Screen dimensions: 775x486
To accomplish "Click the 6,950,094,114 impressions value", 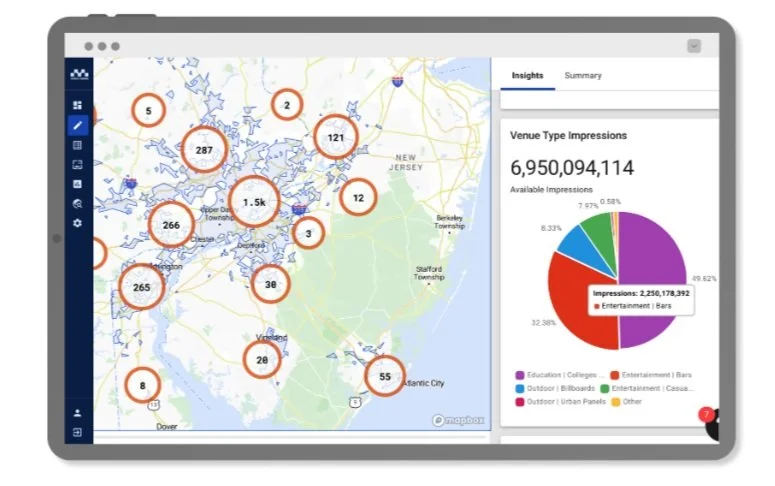I will click(572, 168).
